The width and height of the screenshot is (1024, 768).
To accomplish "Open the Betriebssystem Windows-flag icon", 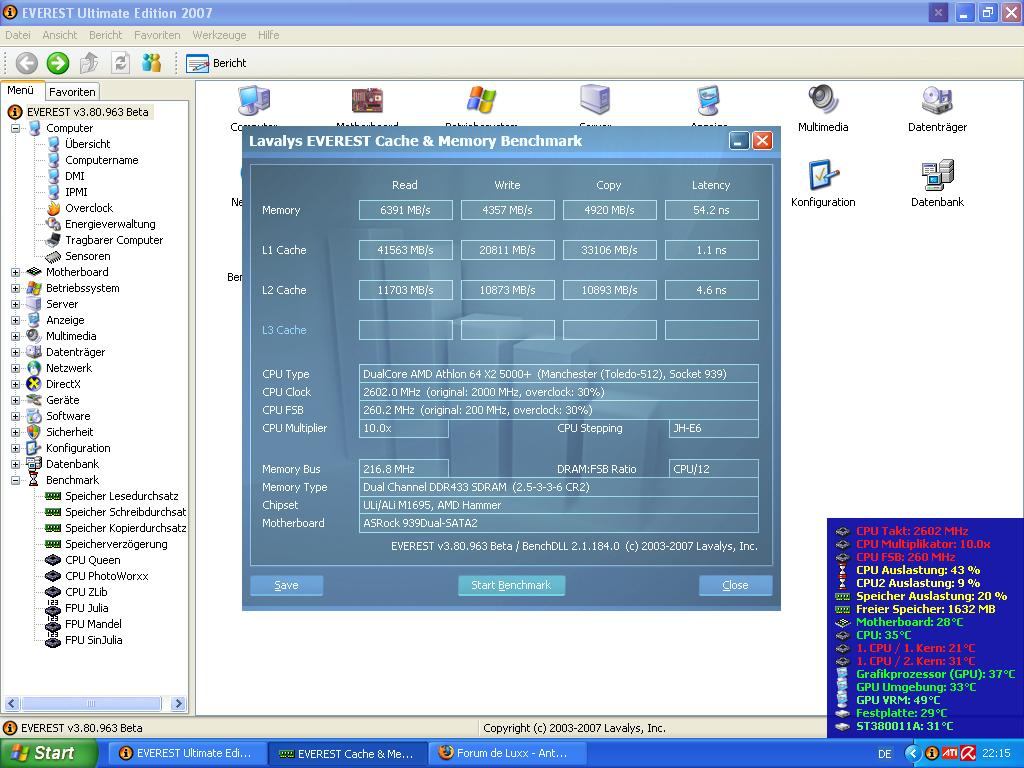I will [481, 102].
